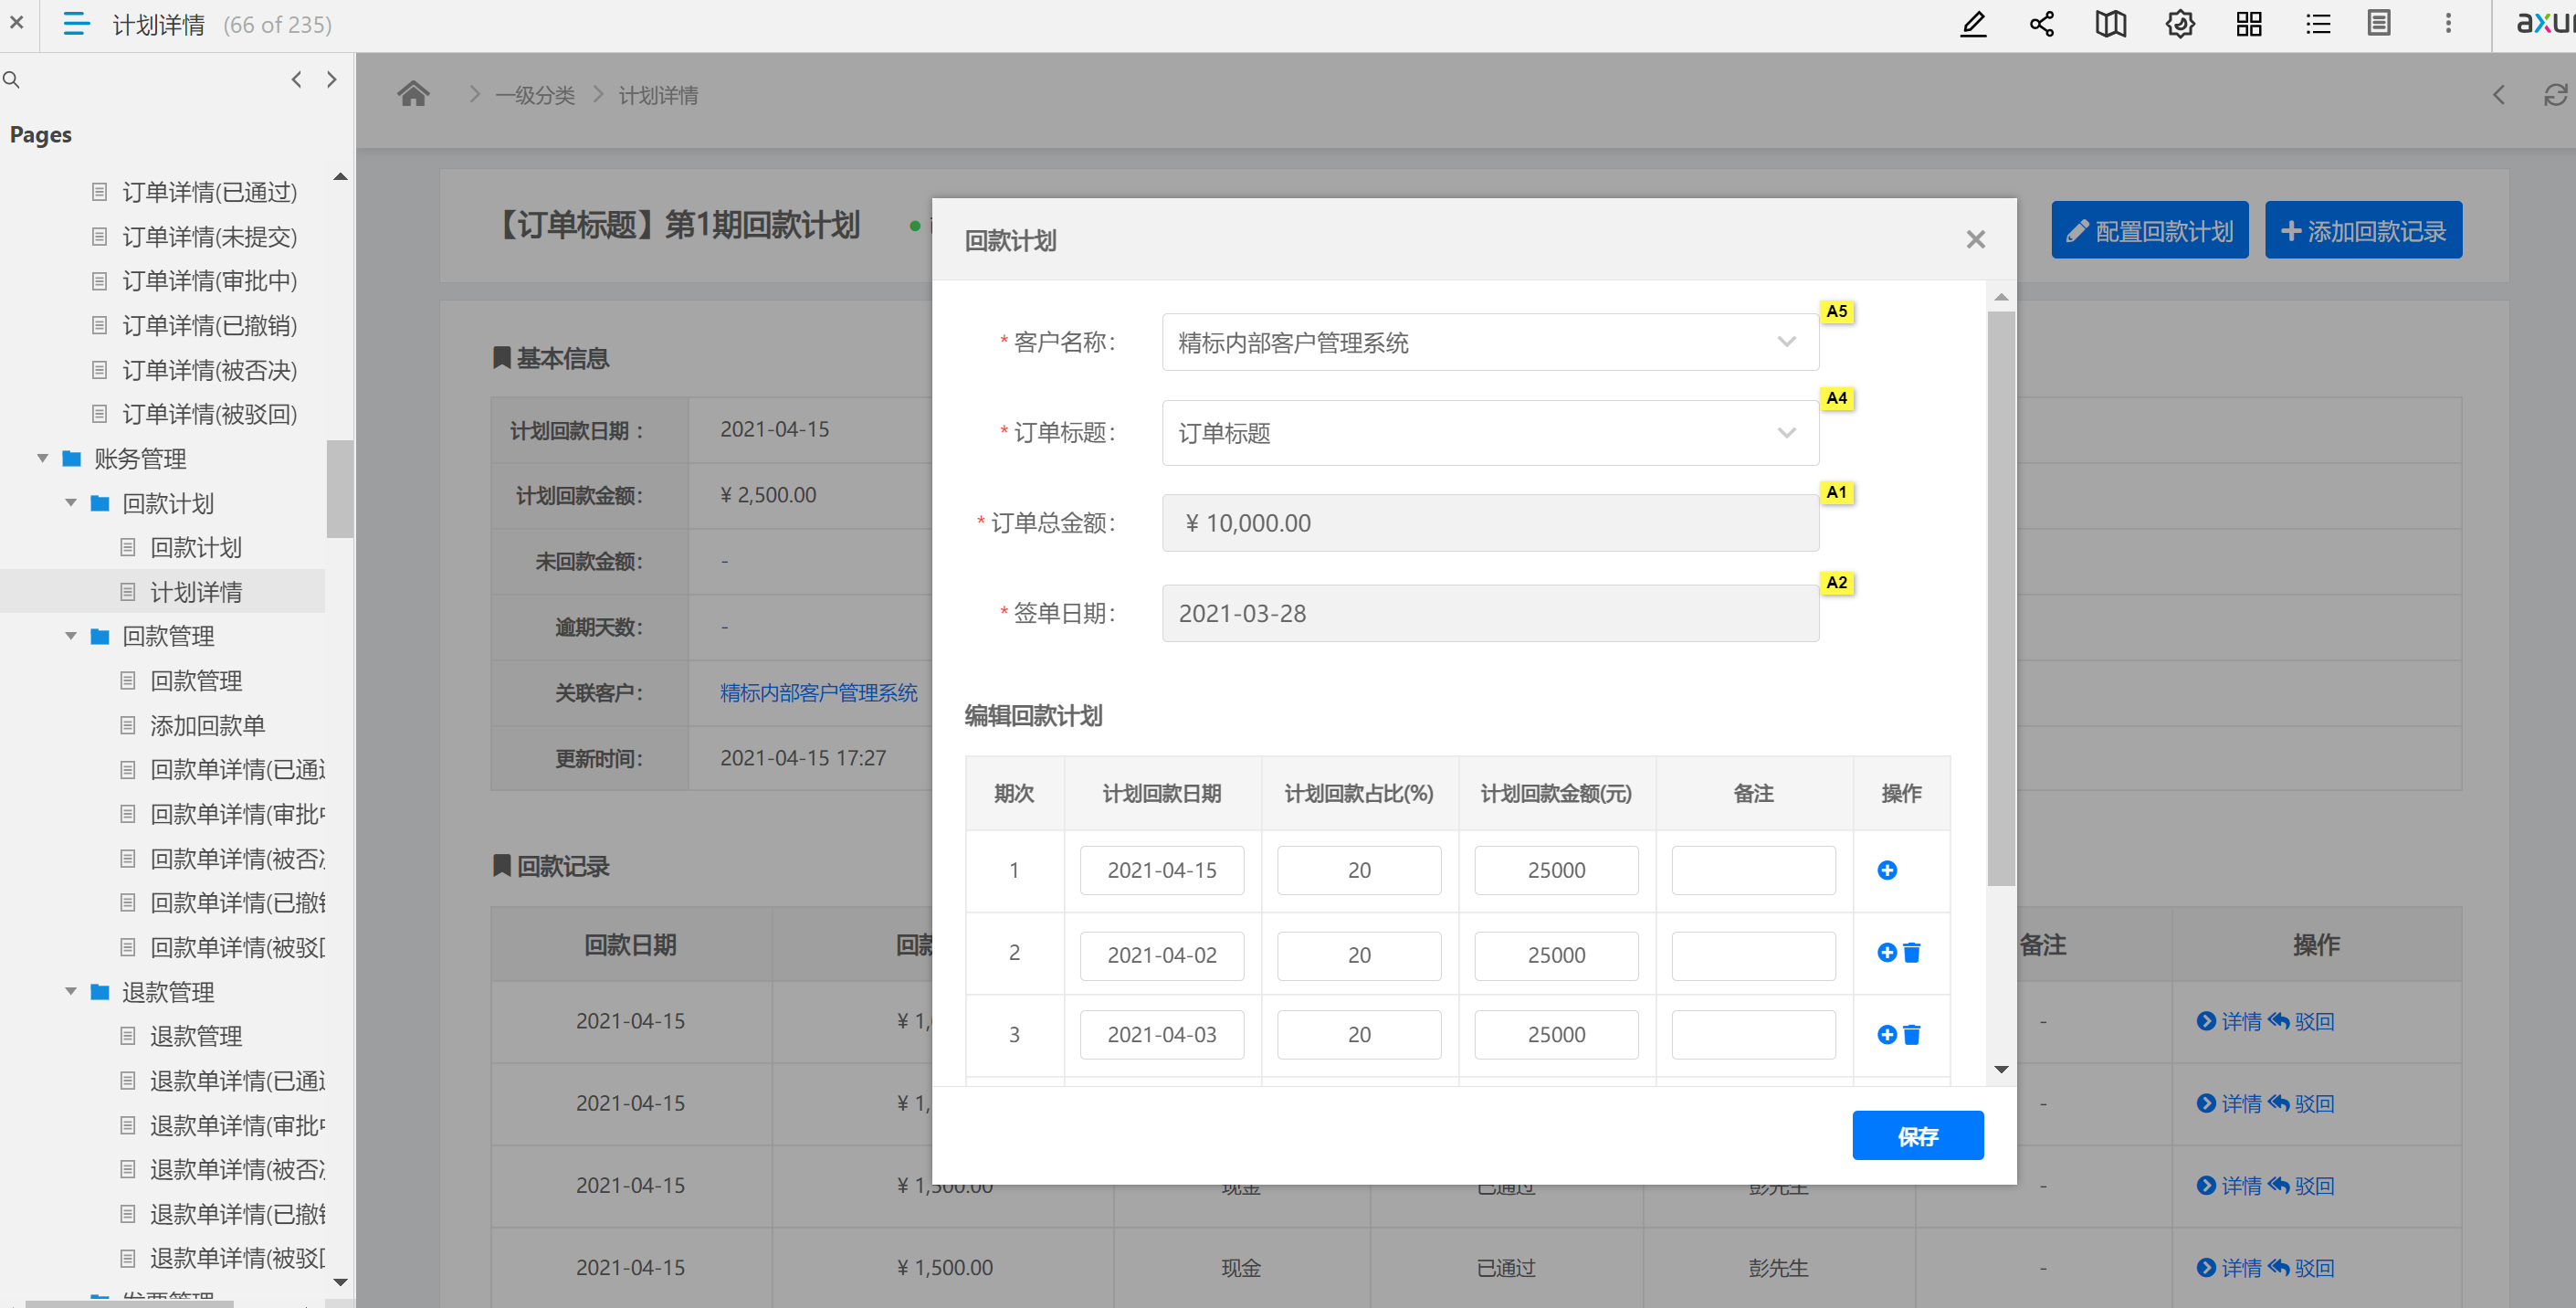Open page 订单详情(已通过)
Image resolution: width=2576 pixels, height=1308 pixels.
click(209, 192)
